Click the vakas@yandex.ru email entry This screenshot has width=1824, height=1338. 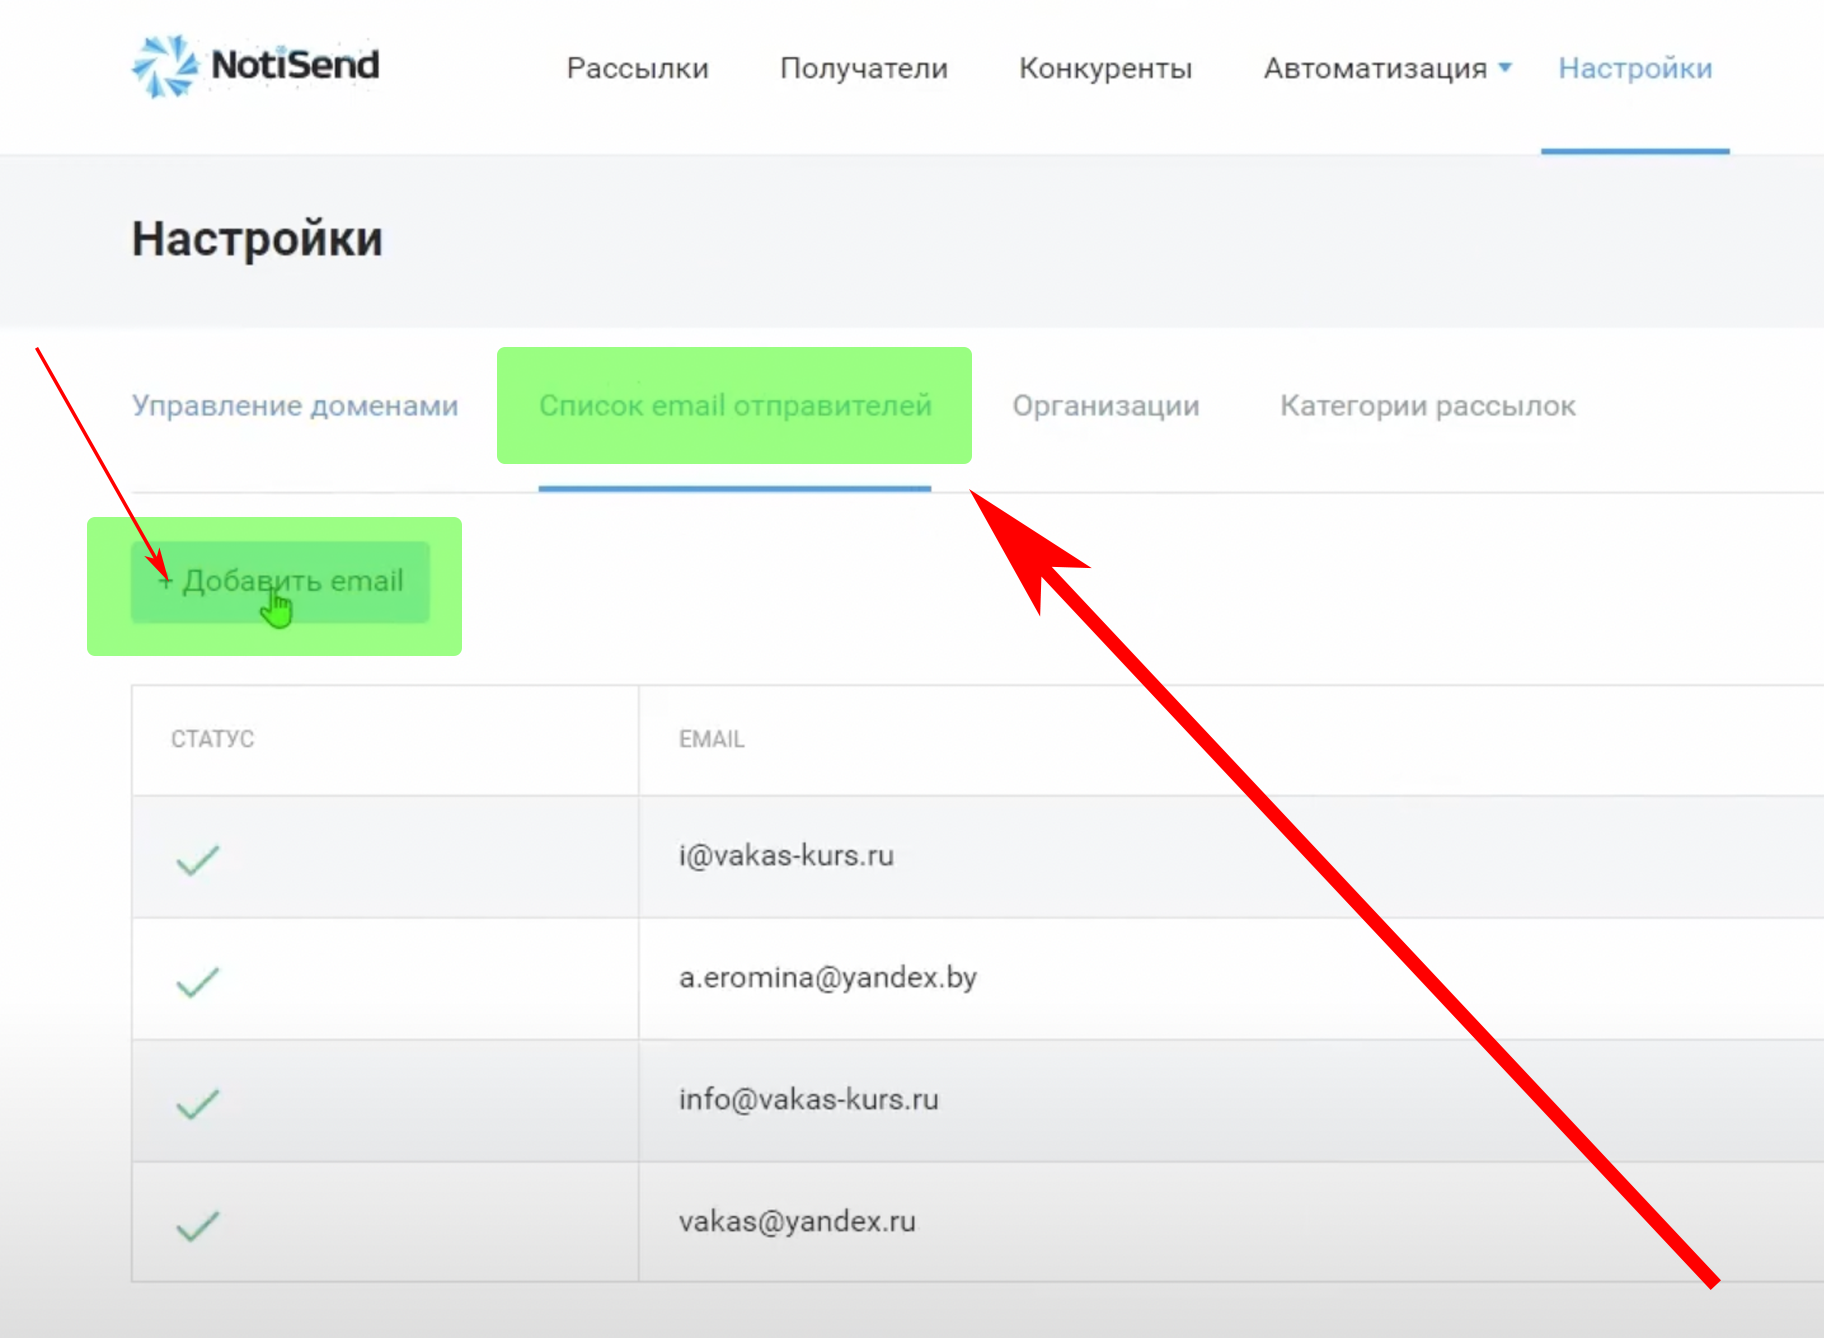[x=797, y=1221]
